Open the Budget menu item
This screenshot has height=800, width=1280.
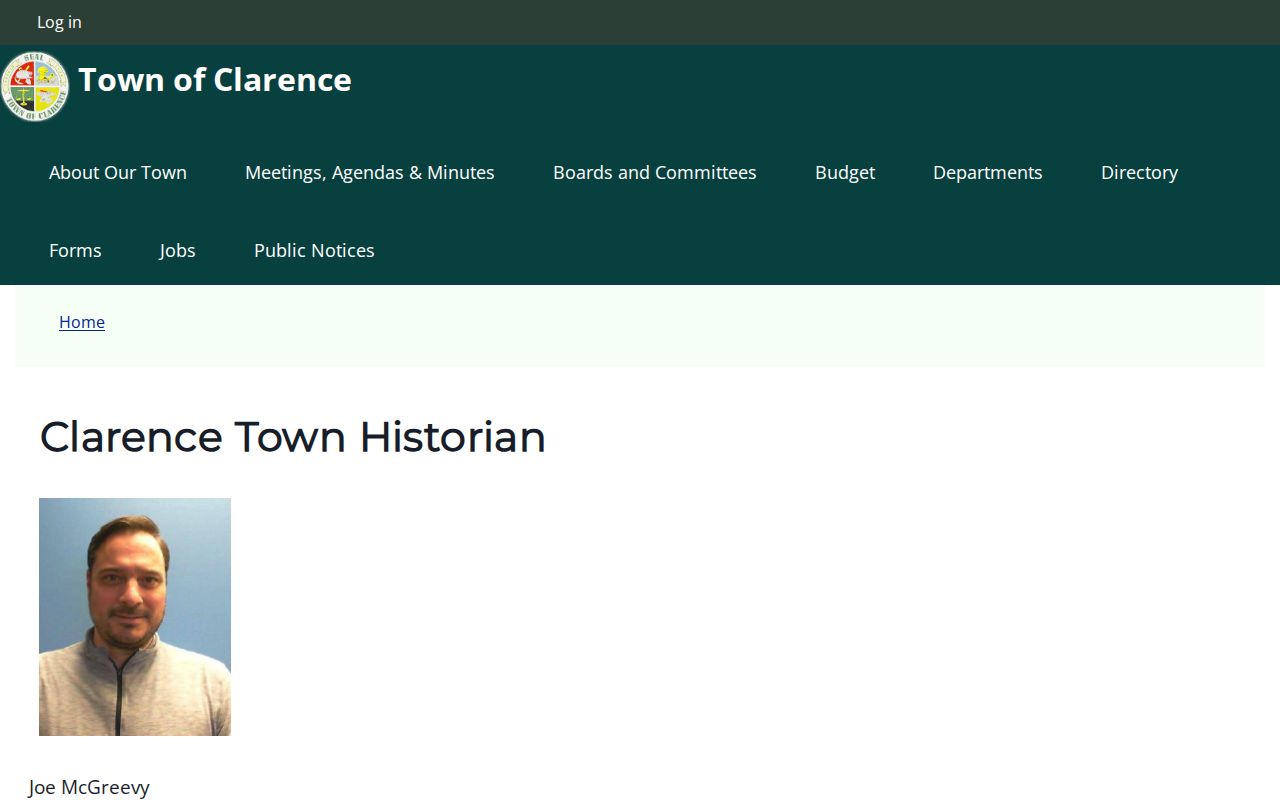click(x=845, y=172)
